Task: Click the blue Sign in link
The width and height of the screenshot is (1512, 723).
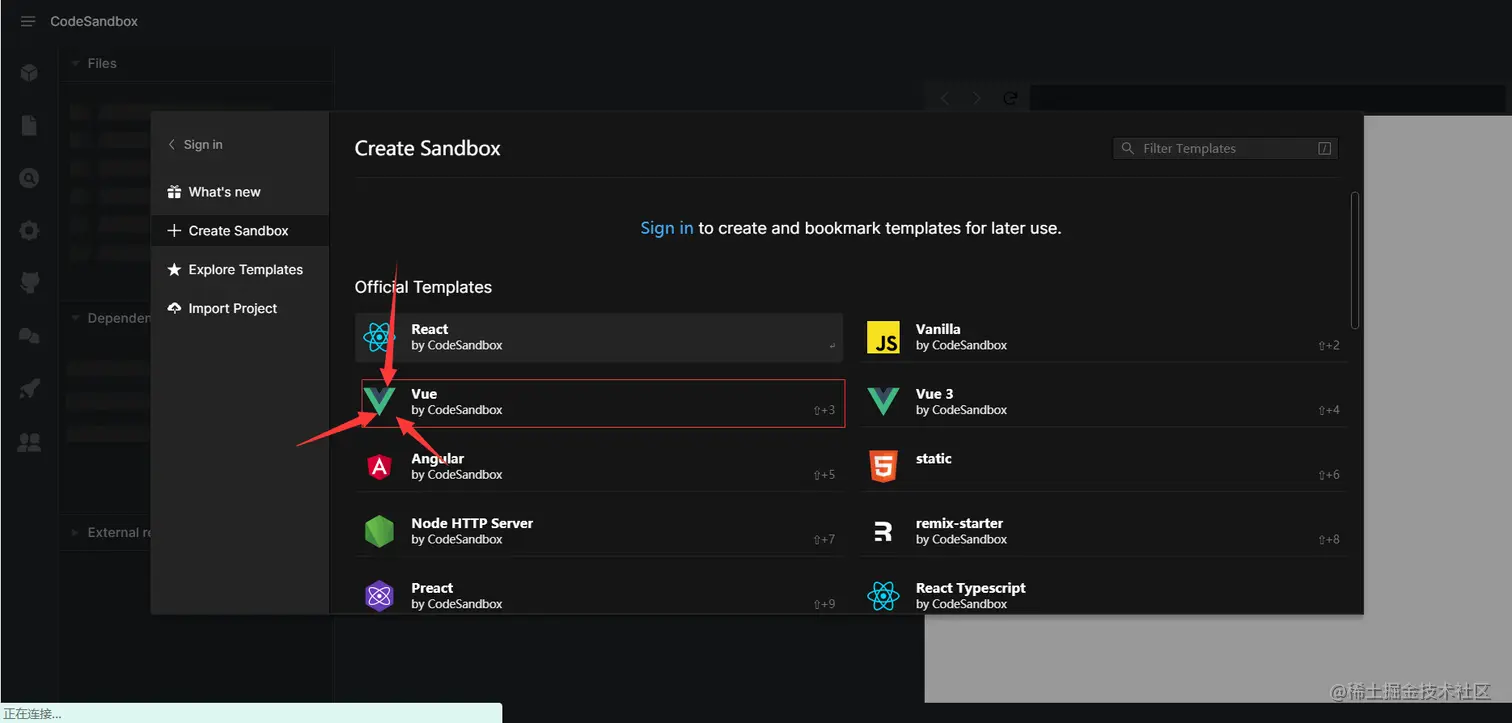Action: (666, 228)
